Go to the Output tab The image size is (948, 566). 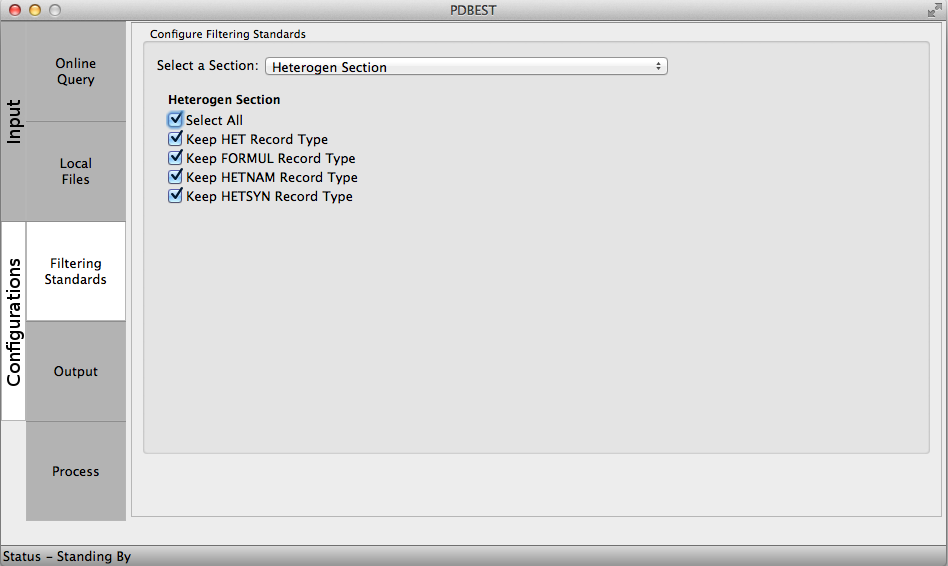[76, 372]
